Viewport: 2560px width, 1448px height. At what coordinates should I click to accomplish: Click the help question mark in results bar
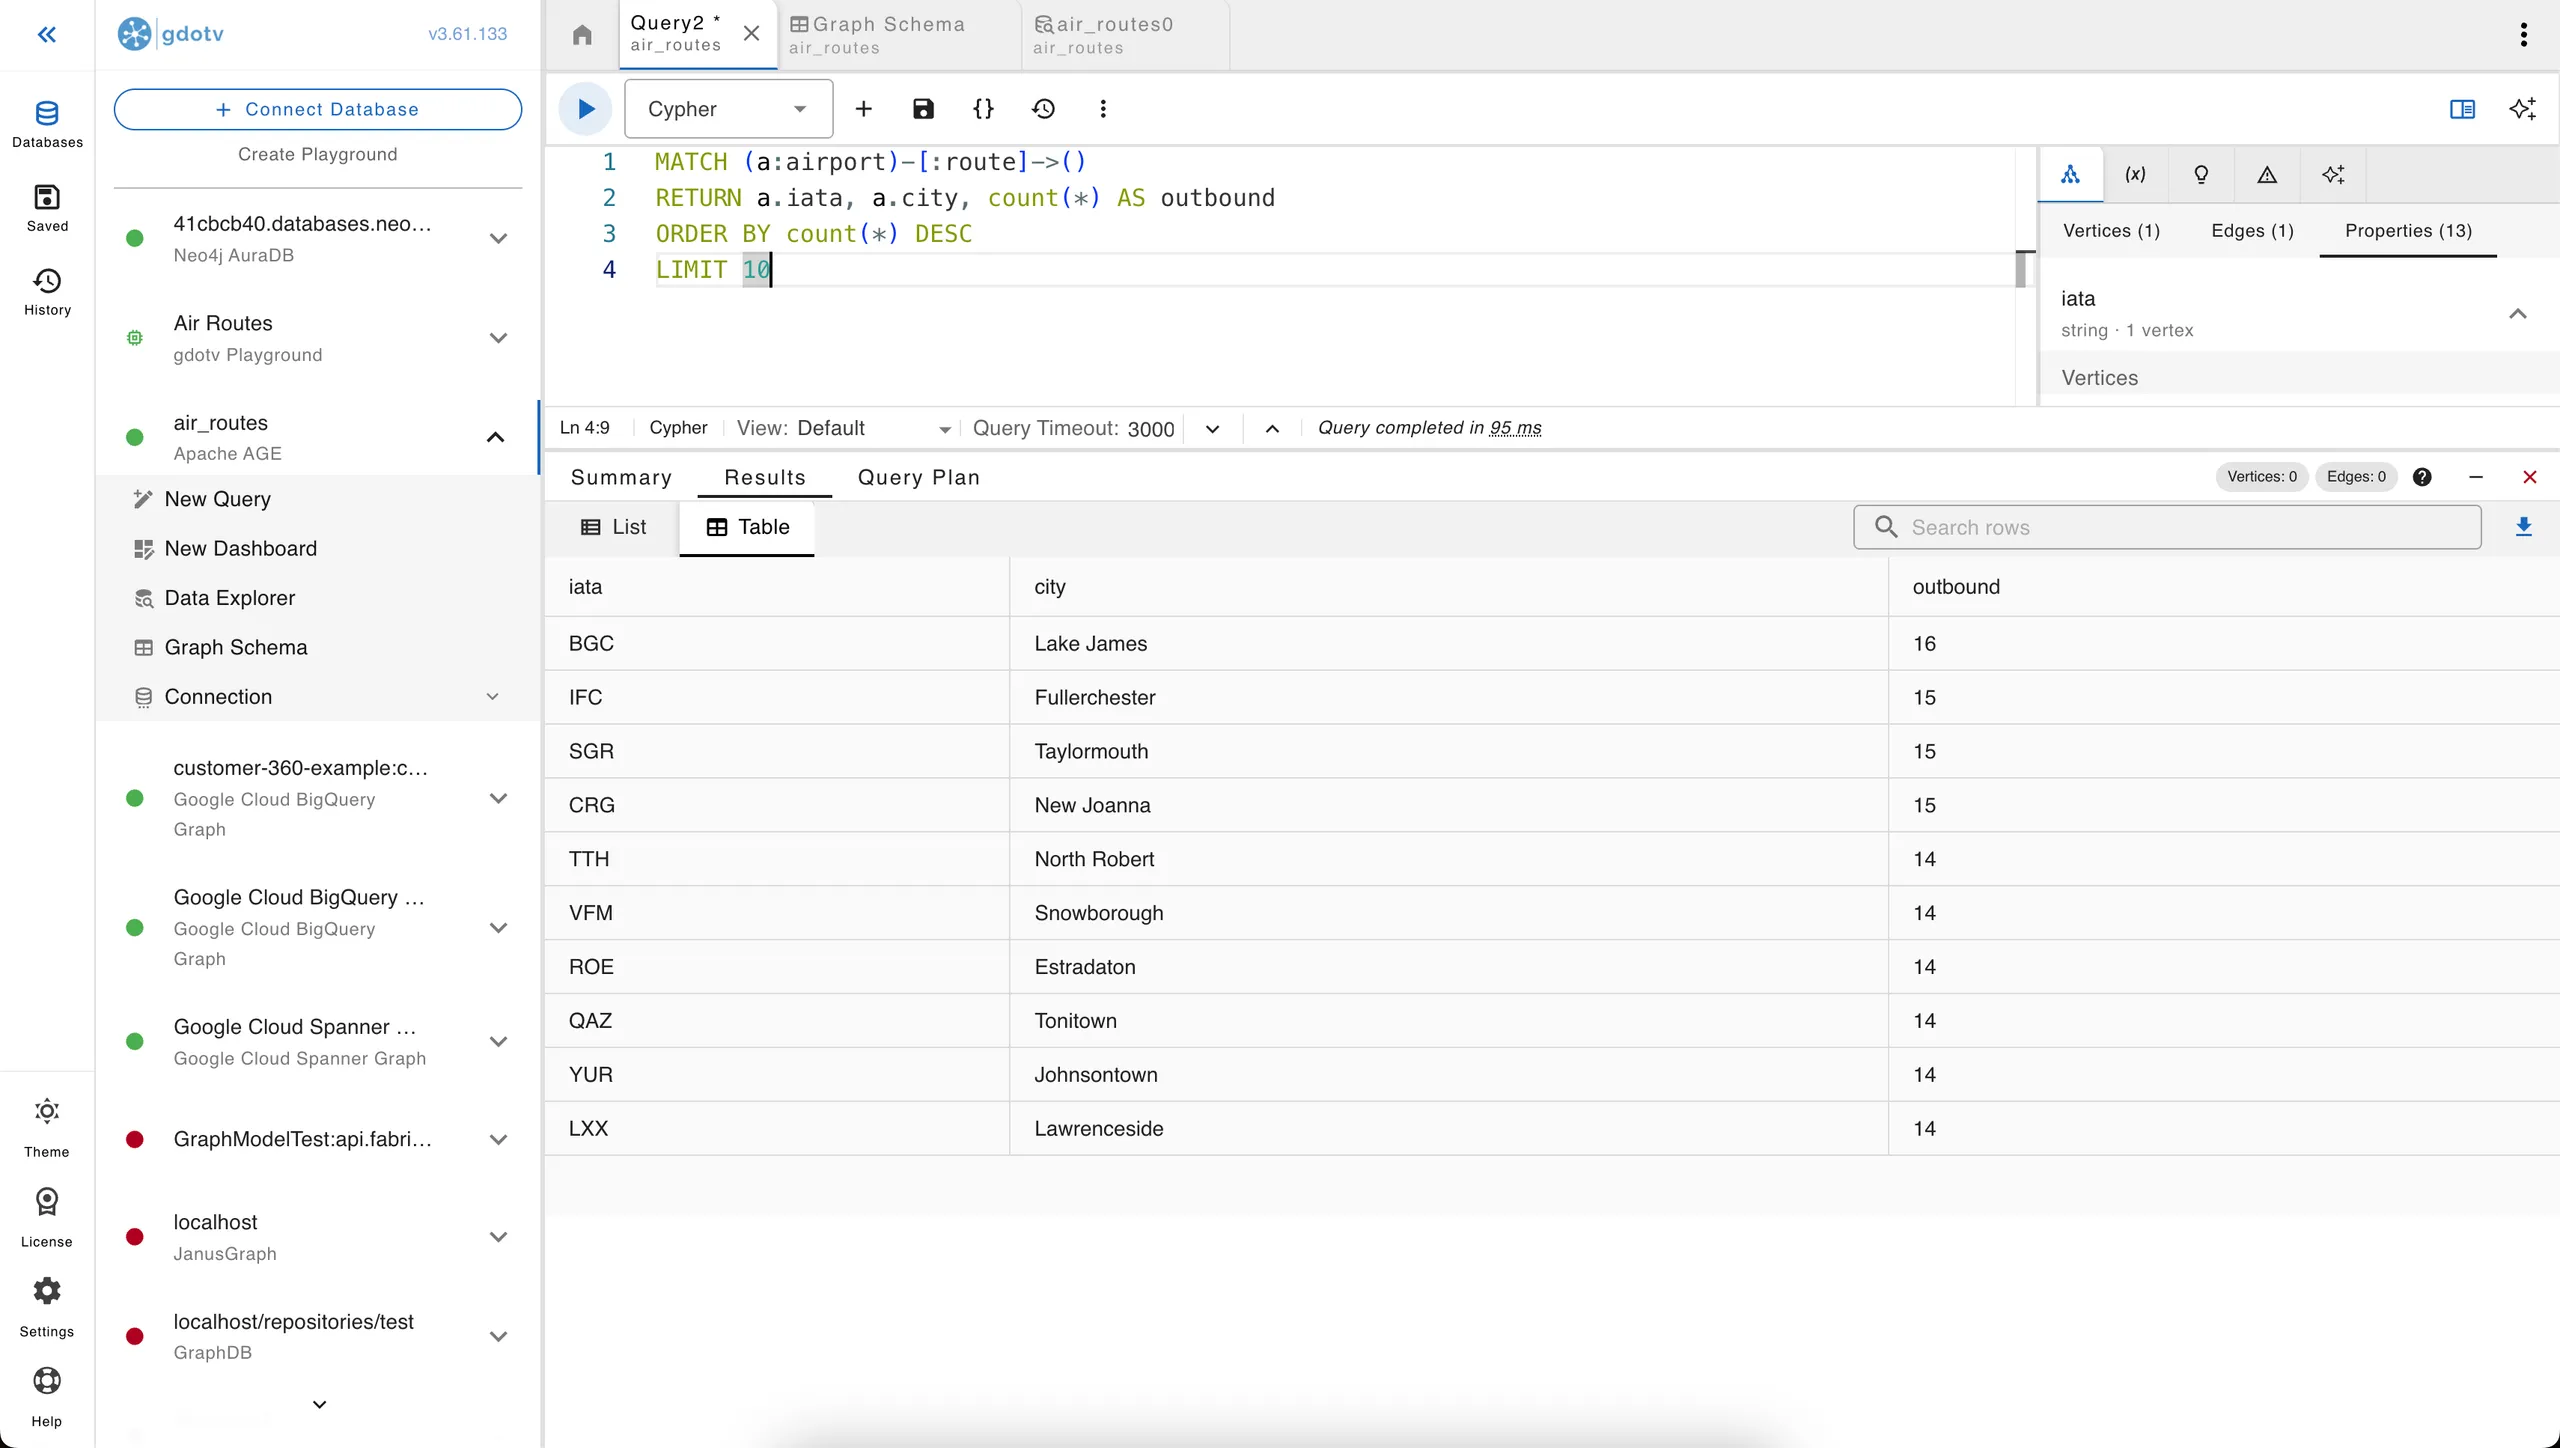pos(2422,477)
